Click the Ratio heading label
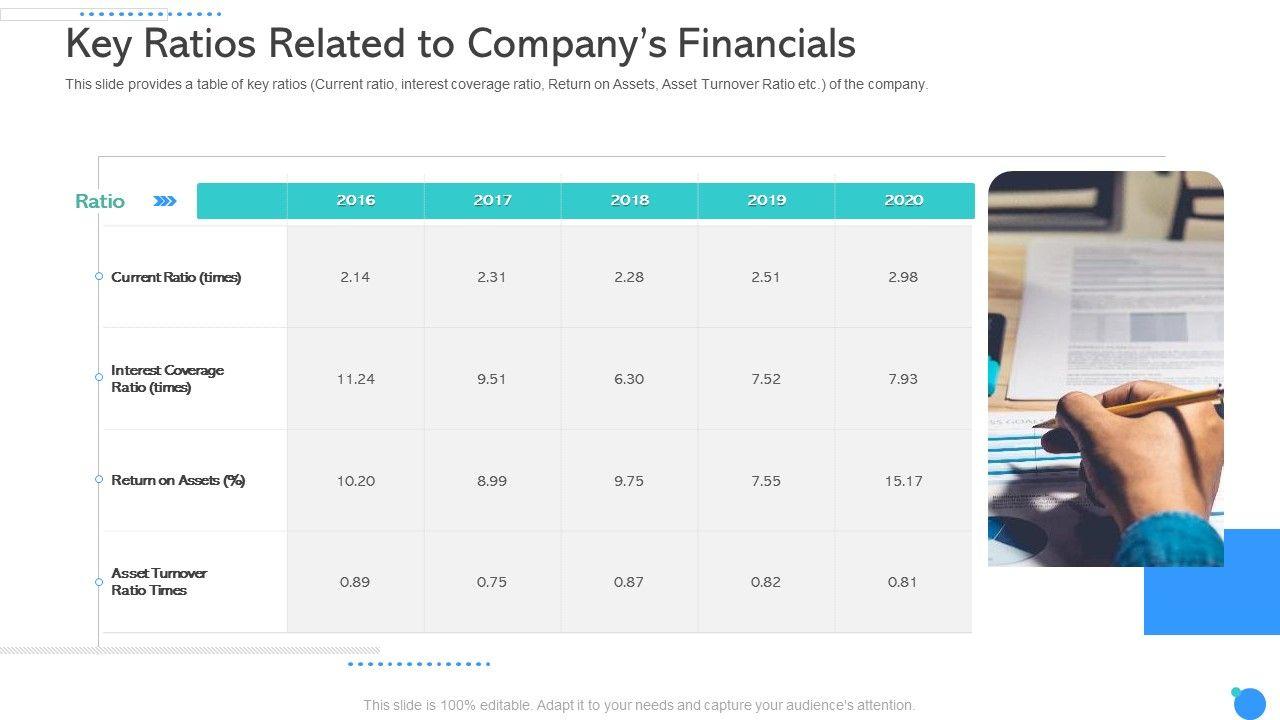1280x720 pixels. (x=100, y=201)
